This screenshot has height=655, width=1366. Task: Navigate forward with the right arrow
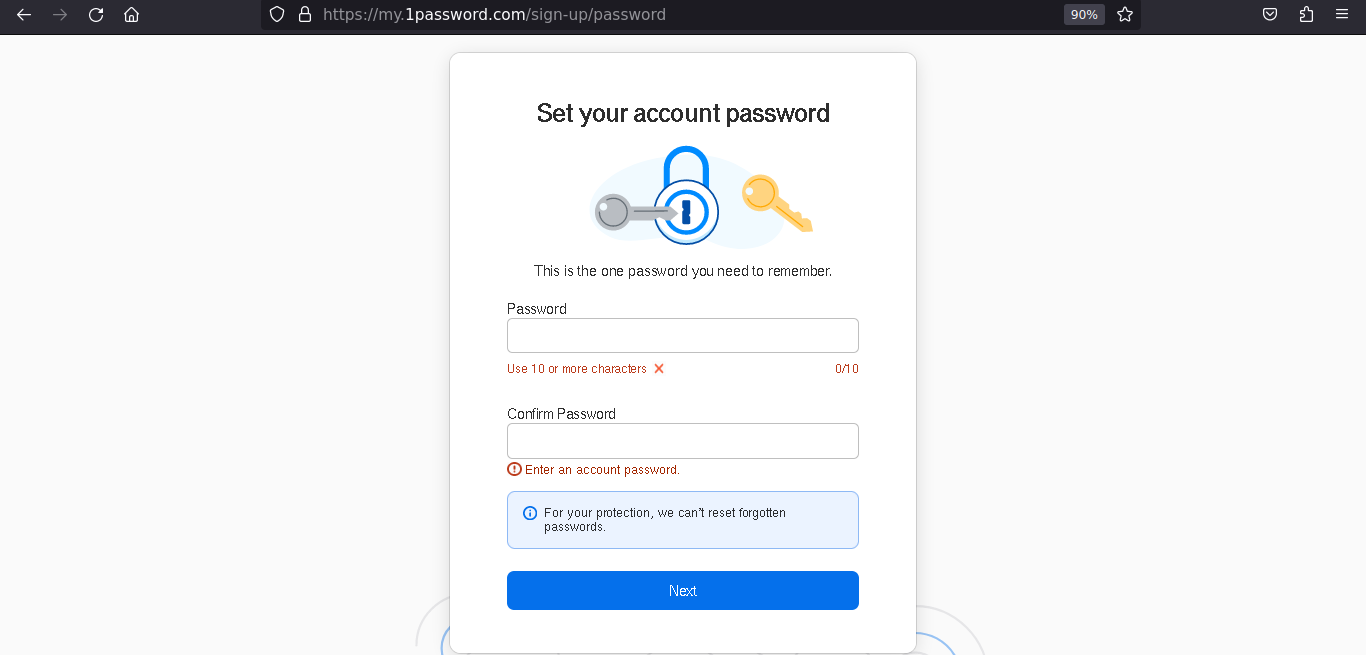pyautogui.click(x=59, y=14)
